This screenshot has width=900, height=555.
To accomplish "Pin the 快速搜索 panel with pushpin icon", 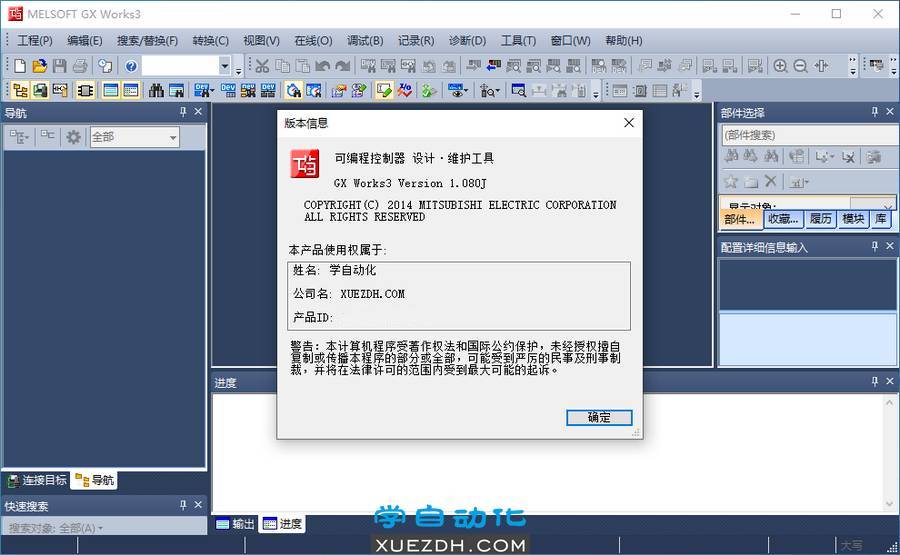I will [x=183, y=505].
